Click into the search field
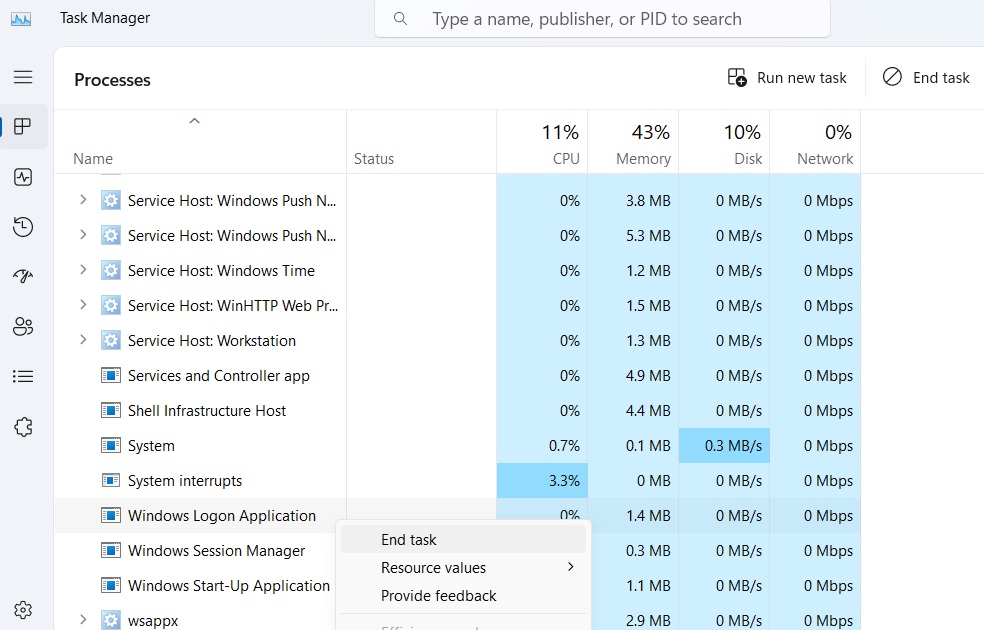This screenshot has height=630, width=984. [x=602, y=19]
